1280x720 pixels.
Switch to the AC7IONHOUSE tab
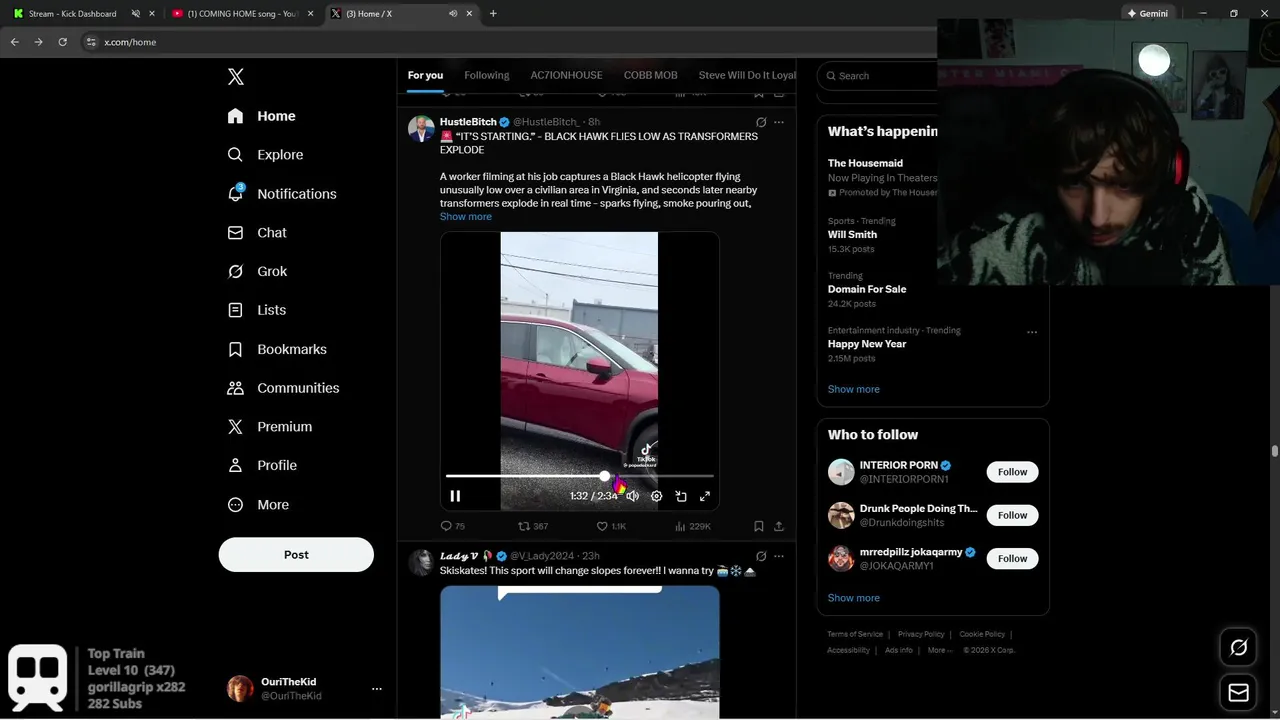pos(566,75)
